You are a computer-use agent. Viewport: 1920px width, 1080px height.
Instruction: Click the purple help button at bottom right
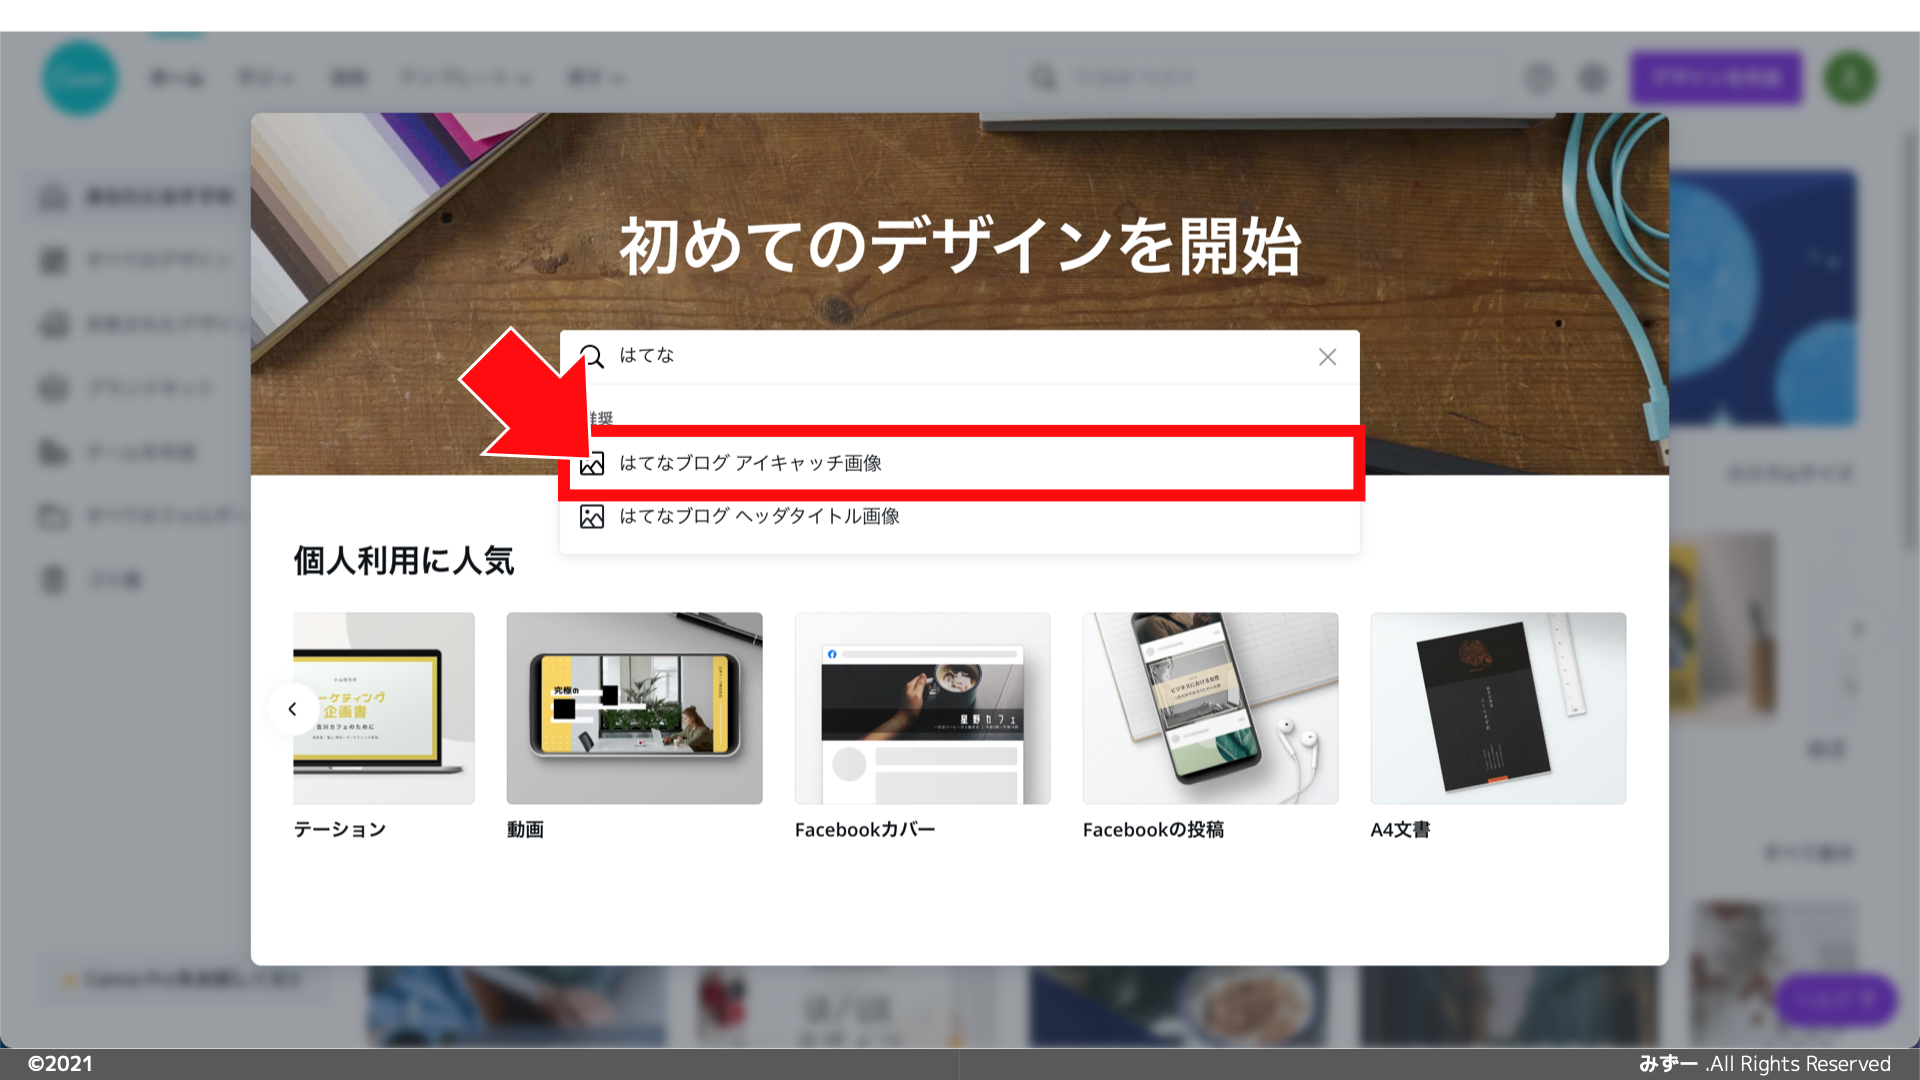click(1836, 999)
